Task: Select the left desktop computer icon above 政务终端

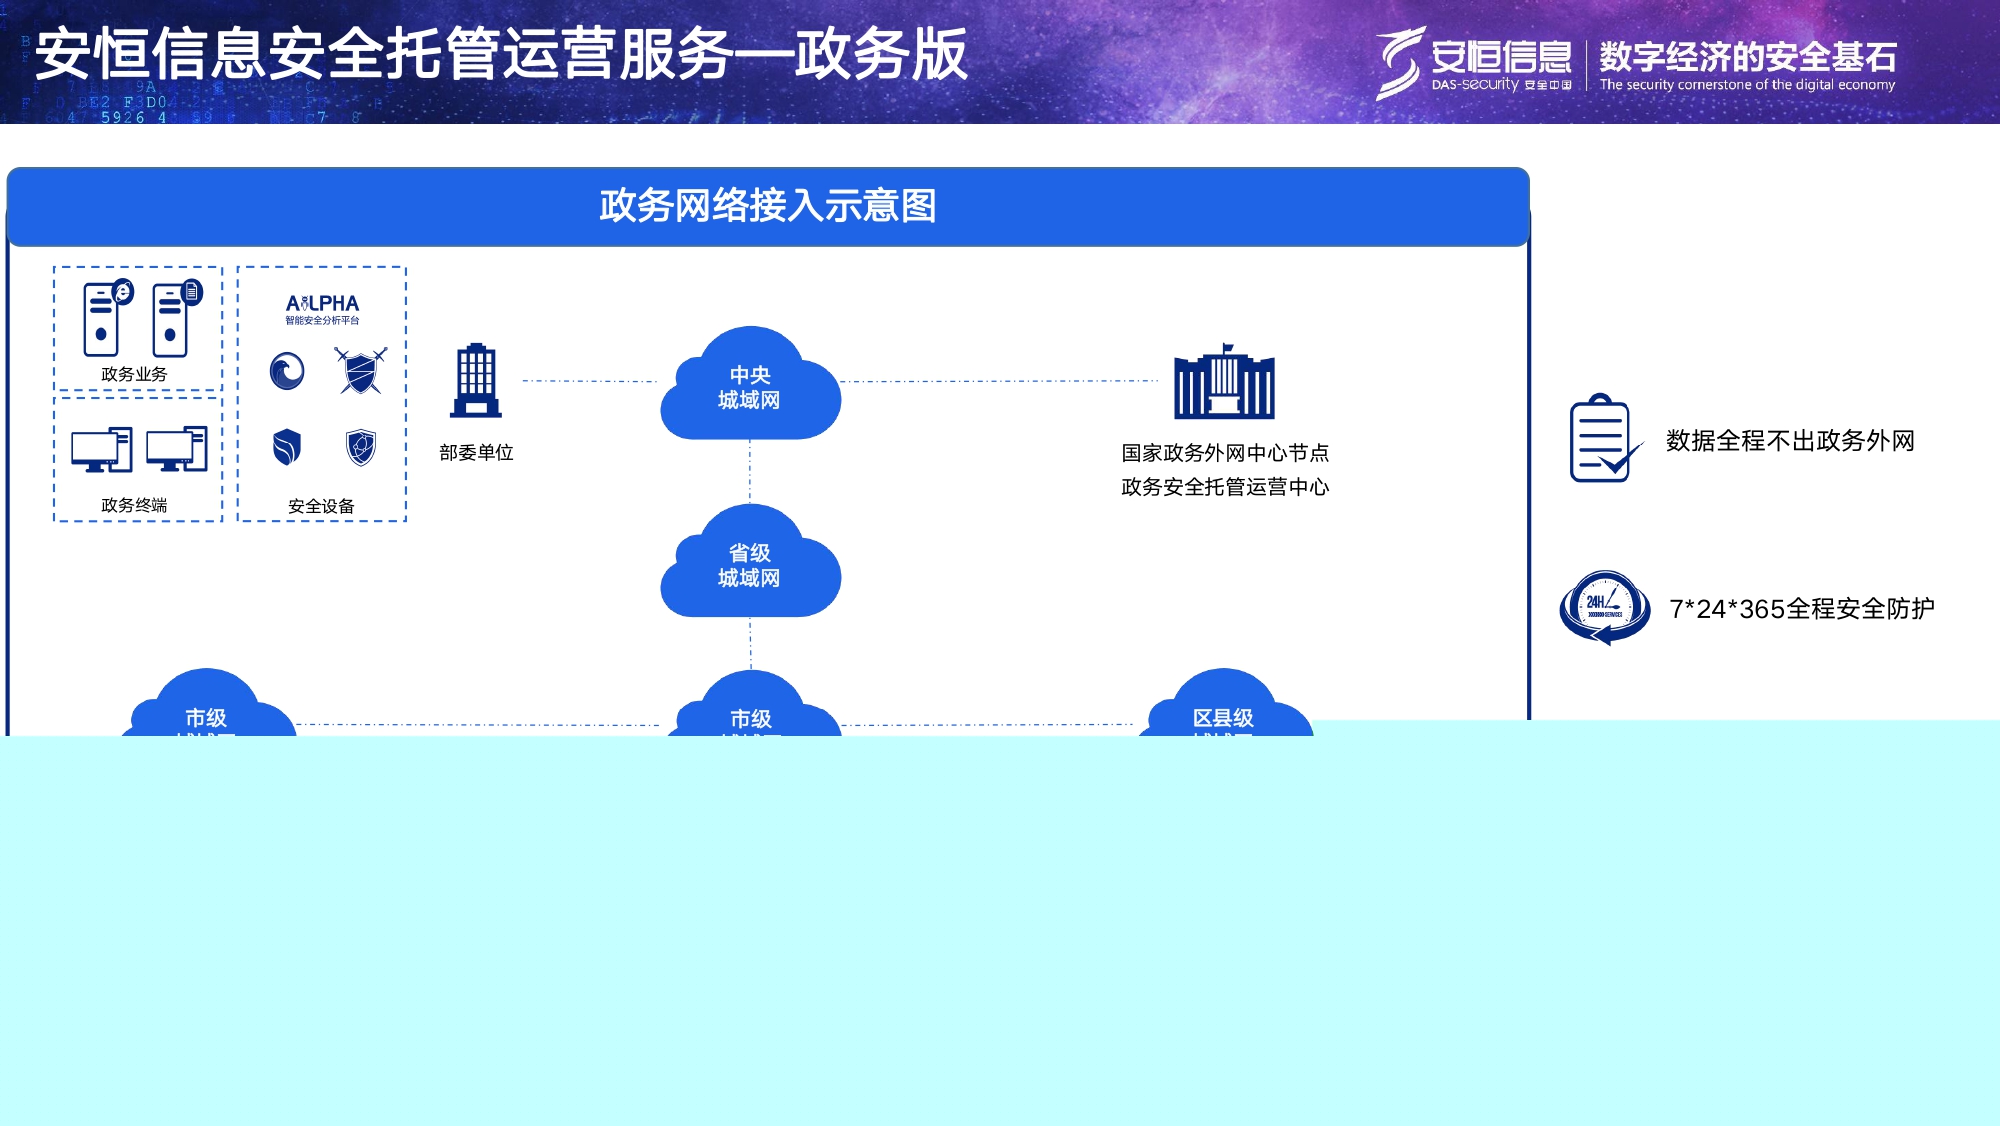Action: 101,450
